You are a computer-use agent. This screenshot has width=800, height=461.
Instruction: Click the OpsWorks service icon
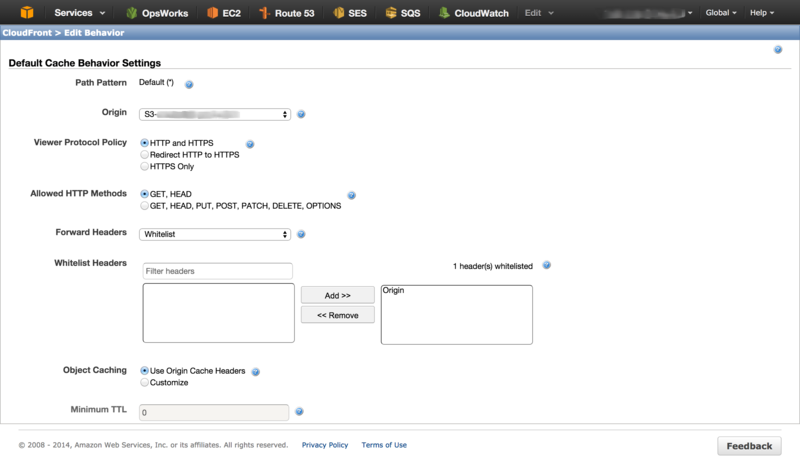(132, 13)
